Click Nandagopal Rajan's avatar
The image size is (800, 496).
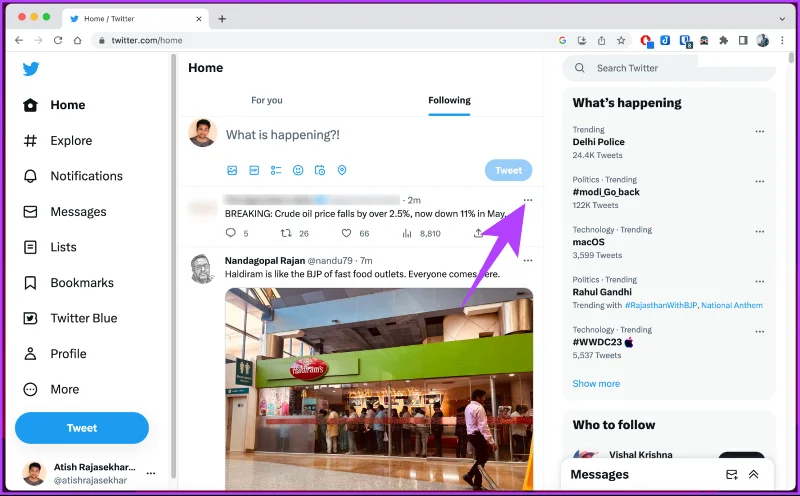pyautogui.click(x=203, y=268)
